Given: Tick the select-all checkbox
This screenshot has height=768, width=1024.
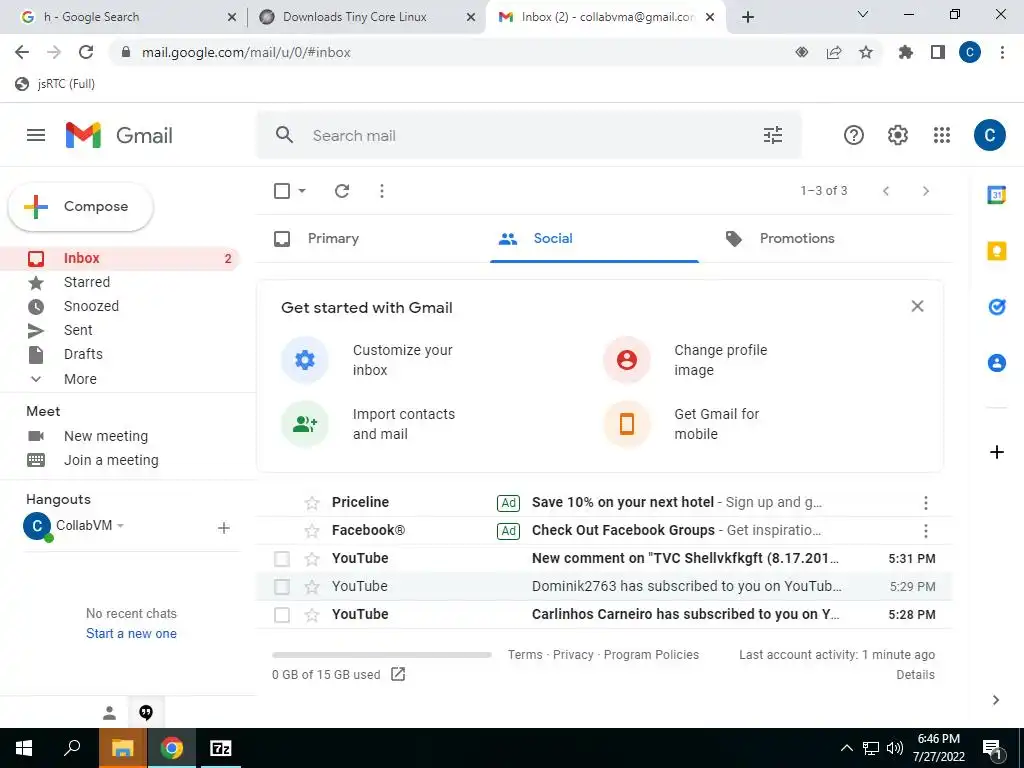Looking at the screenshot, I should click(282, 191).
